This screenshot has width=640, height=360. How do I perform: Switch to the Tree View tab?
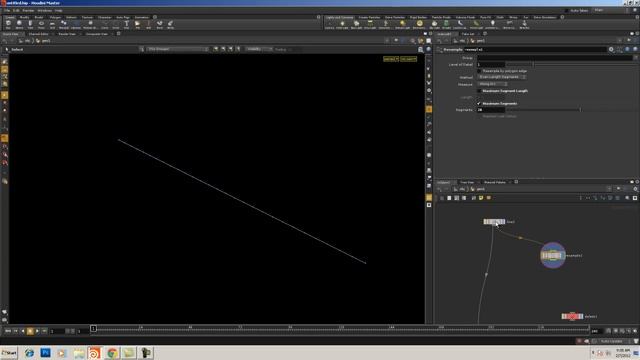pyautogui.click(x=467, y=182)
